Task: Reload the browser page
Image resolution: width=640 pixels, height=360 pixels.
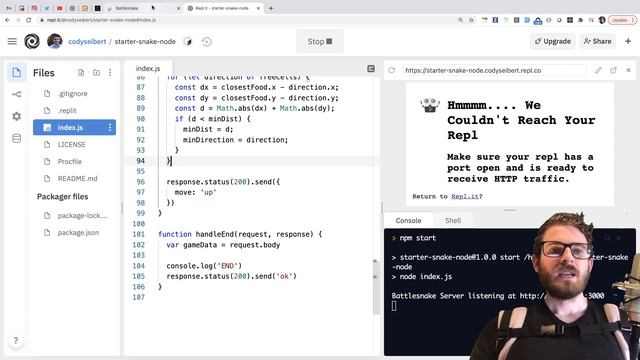Action: pos(29,20)
